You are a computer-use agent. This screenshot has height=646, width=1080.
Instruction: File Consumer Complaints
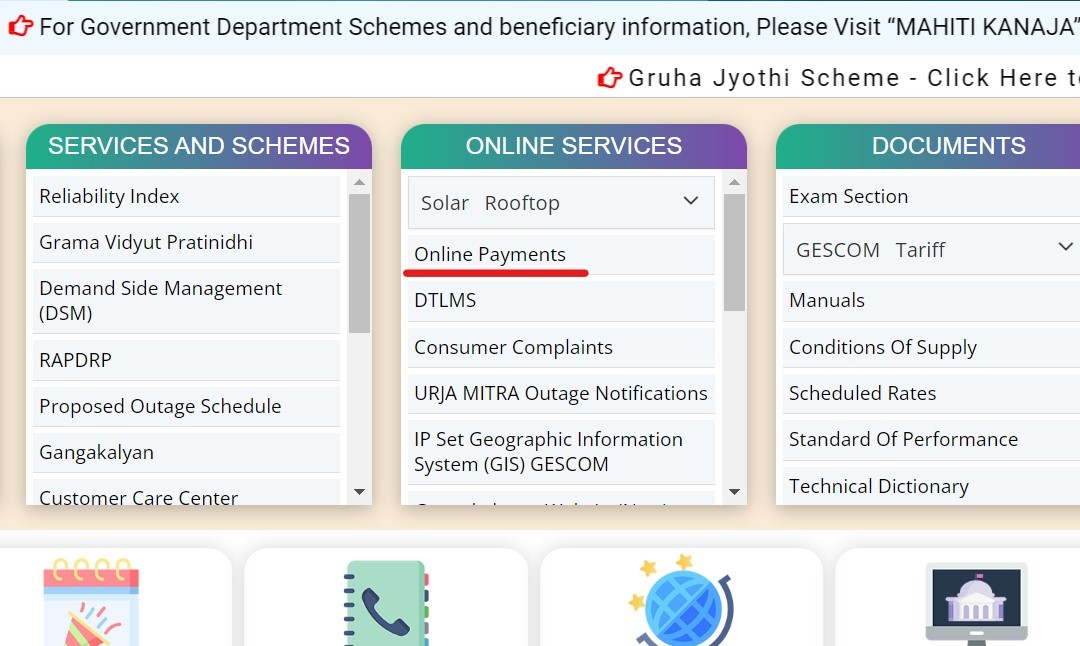(513, 347)
